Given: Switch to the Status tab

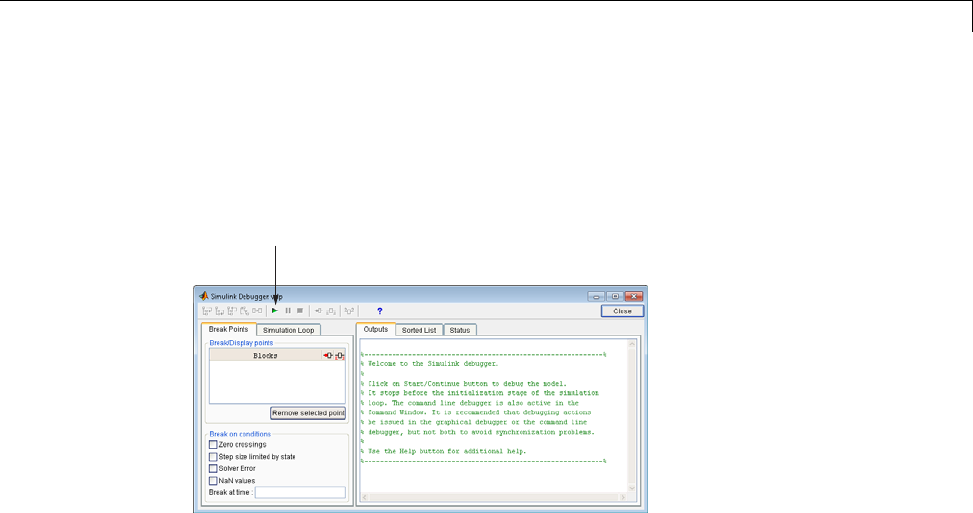Looking at the screenshot, I should [460, 330].
